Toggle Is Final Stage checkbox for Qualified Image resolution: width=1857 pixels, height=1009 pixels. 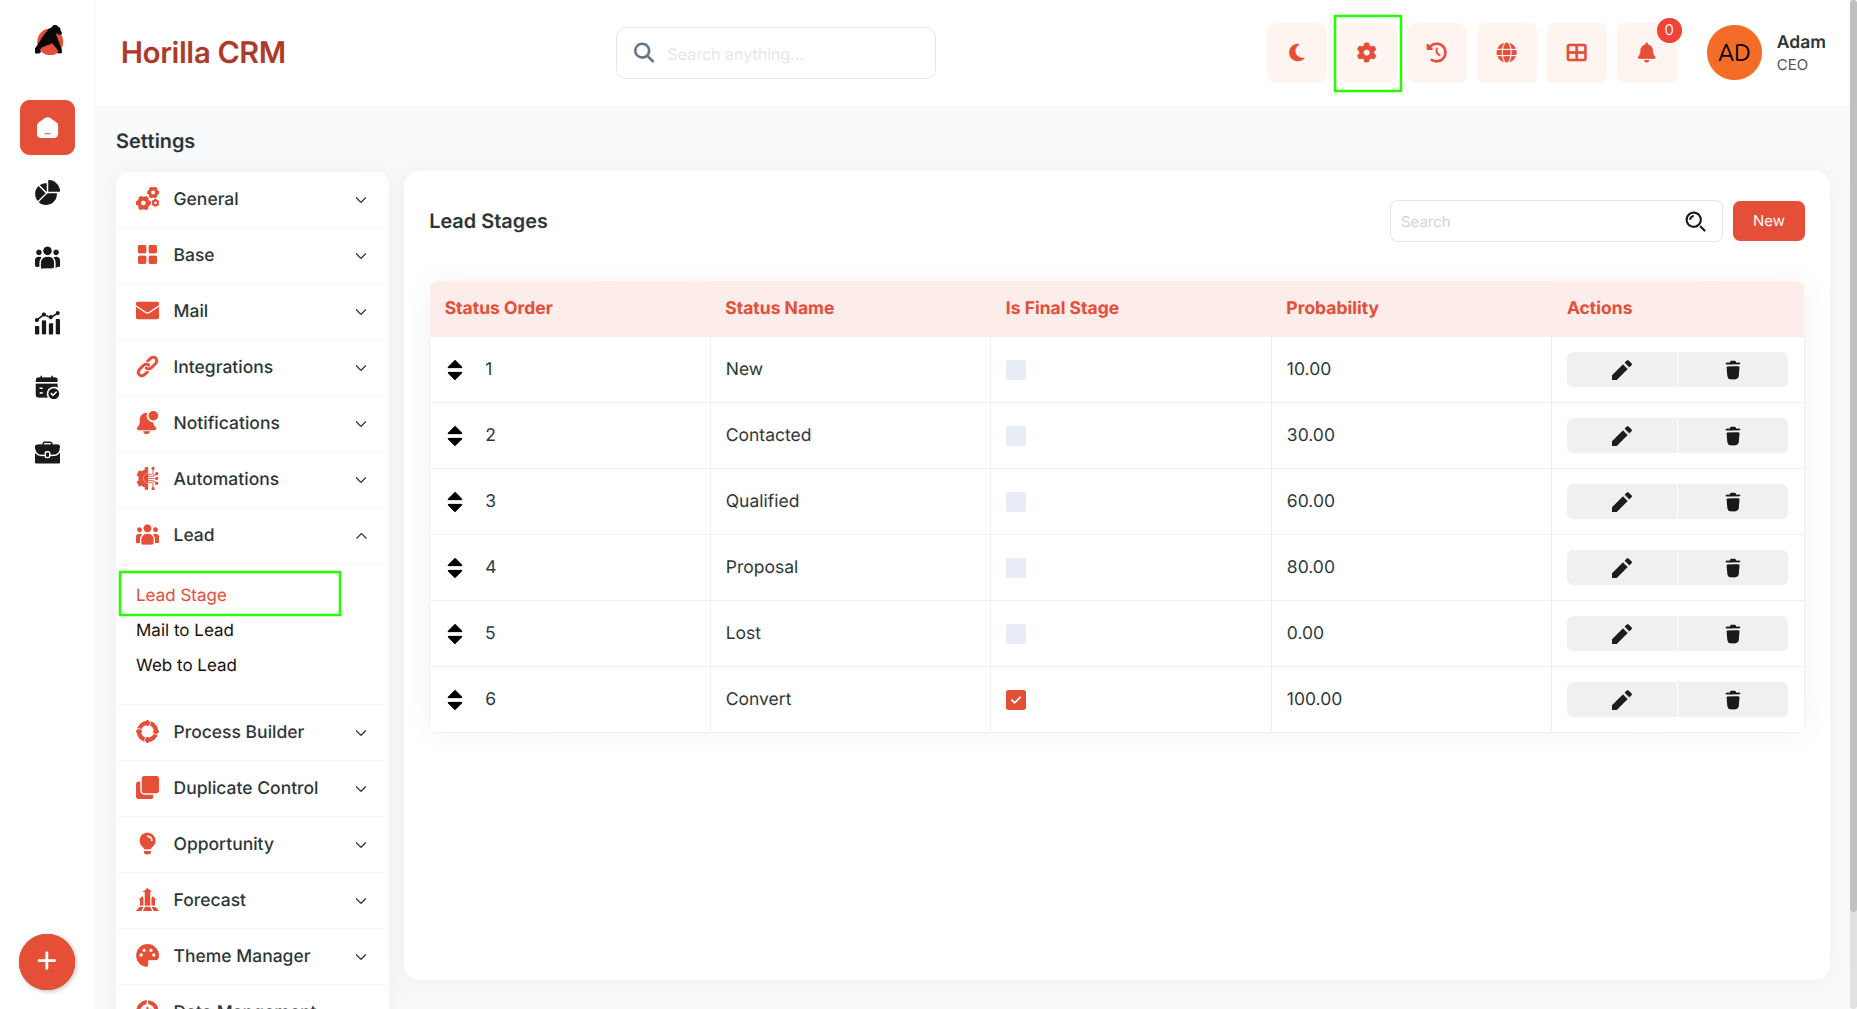(1016, 502)
